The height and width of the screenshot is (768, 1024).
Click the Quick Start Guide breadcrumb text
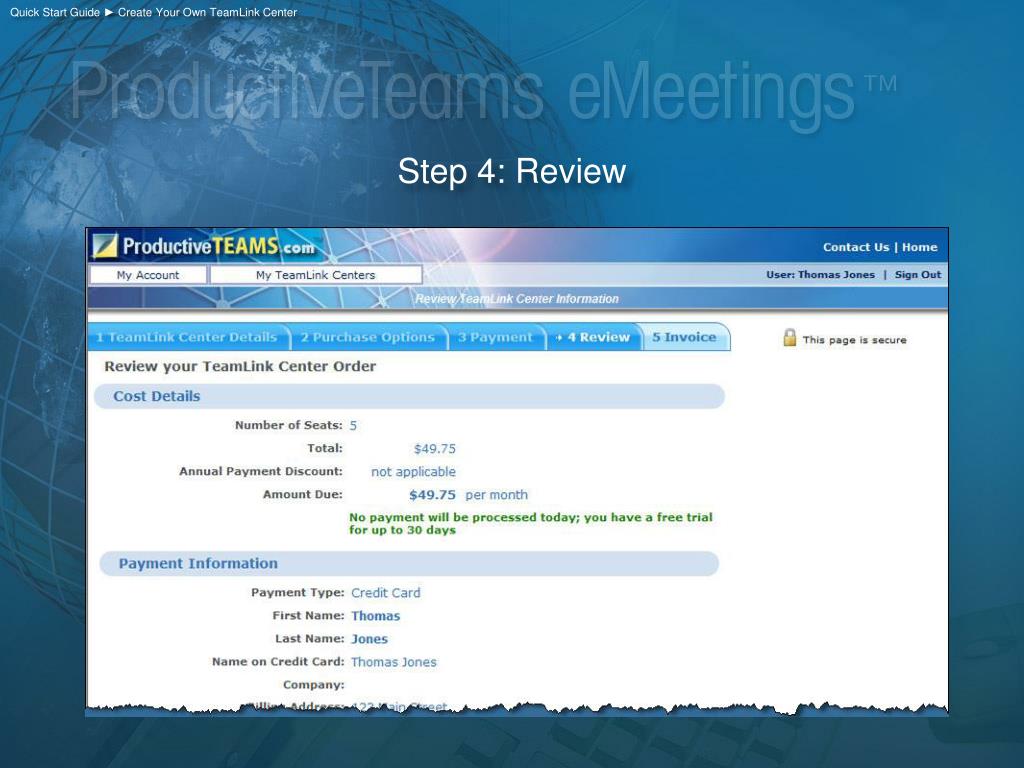(x=55, y=12)
